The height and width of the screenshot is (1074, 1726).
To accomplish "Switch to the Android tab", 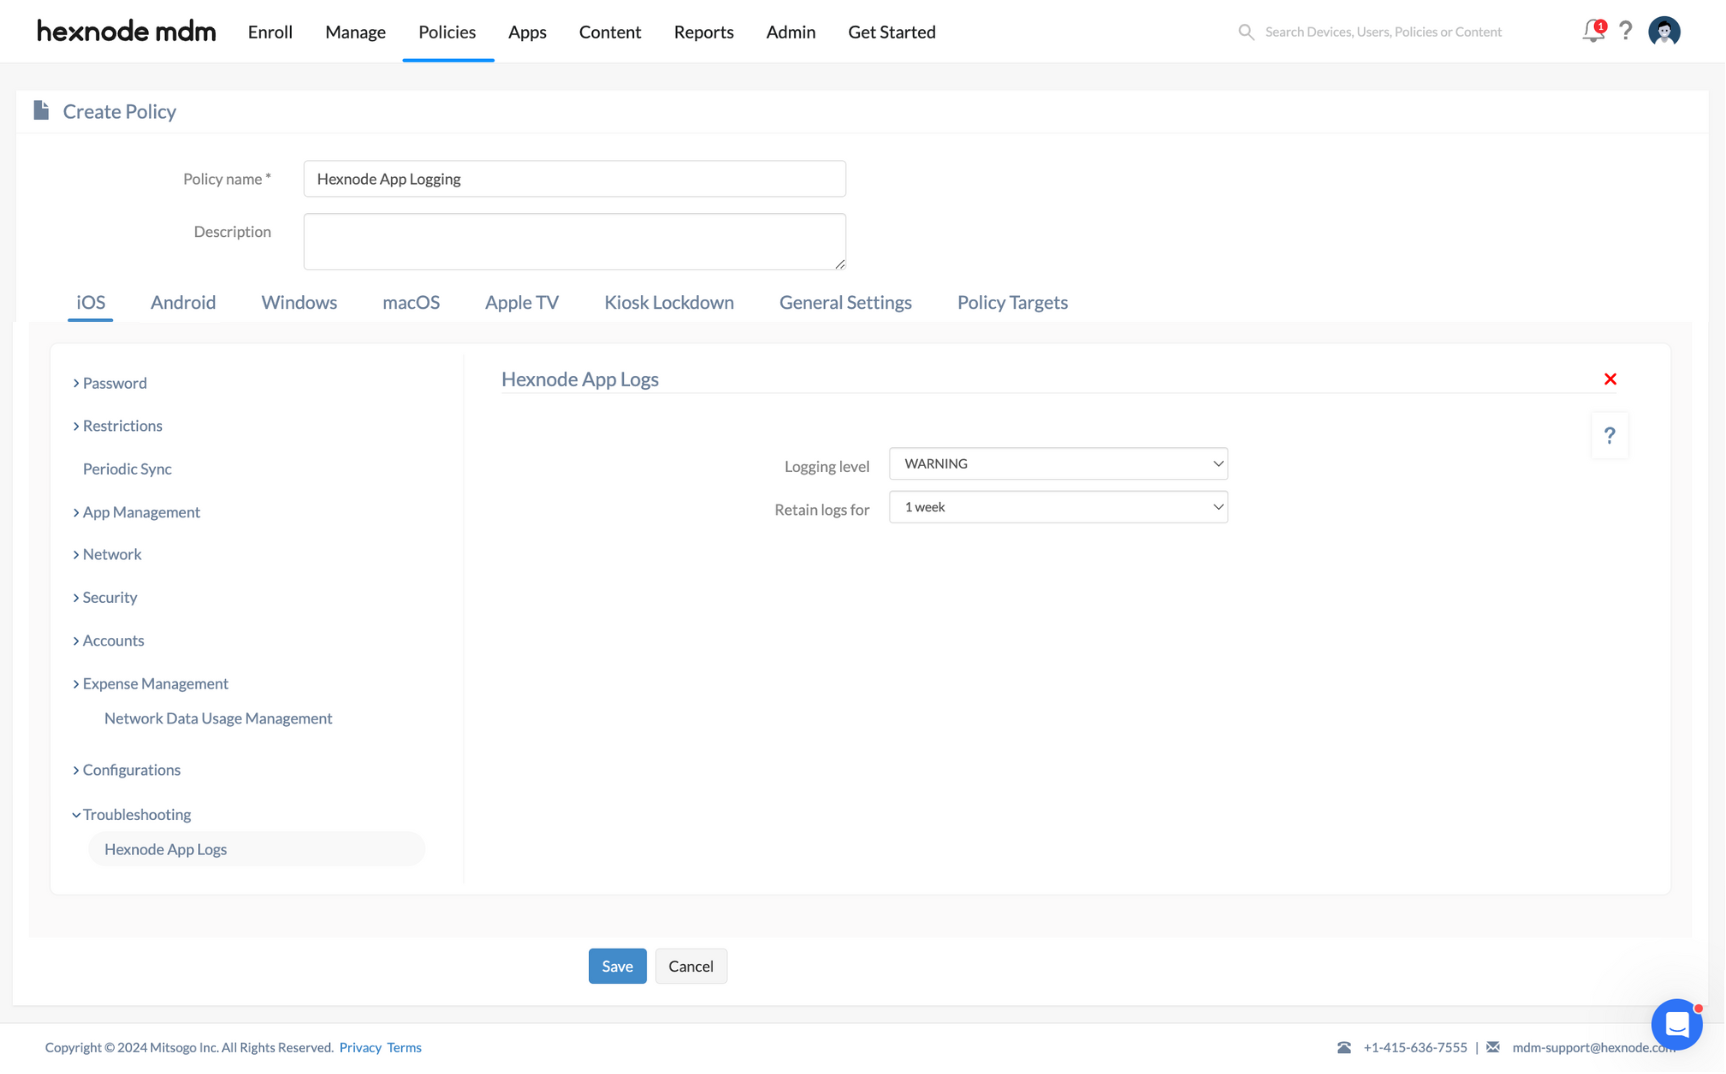I will [183, 303].
